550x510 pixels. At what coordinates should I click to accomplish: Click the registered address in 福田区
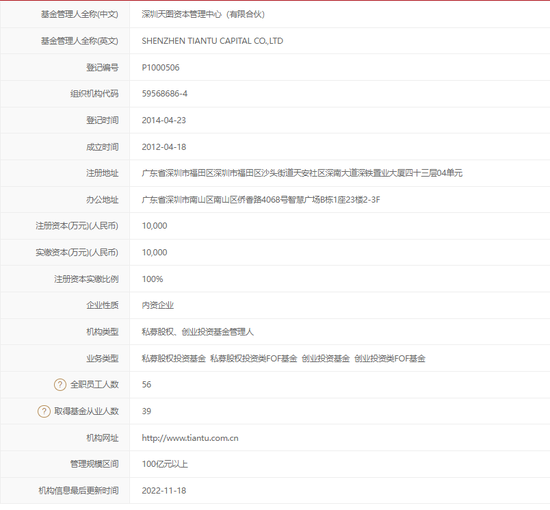[302, 173]
